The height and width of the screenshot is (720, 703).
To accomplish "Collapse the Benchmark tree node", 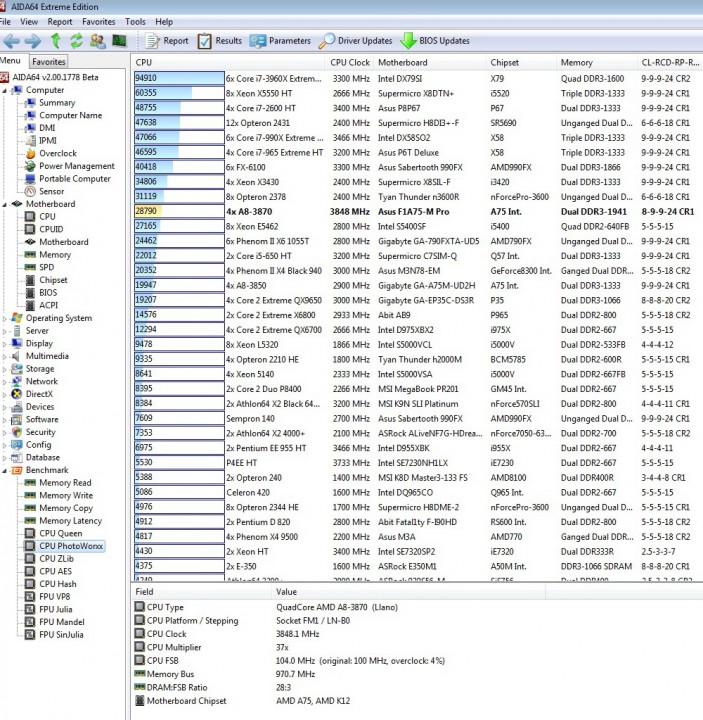I will point(5,470).
